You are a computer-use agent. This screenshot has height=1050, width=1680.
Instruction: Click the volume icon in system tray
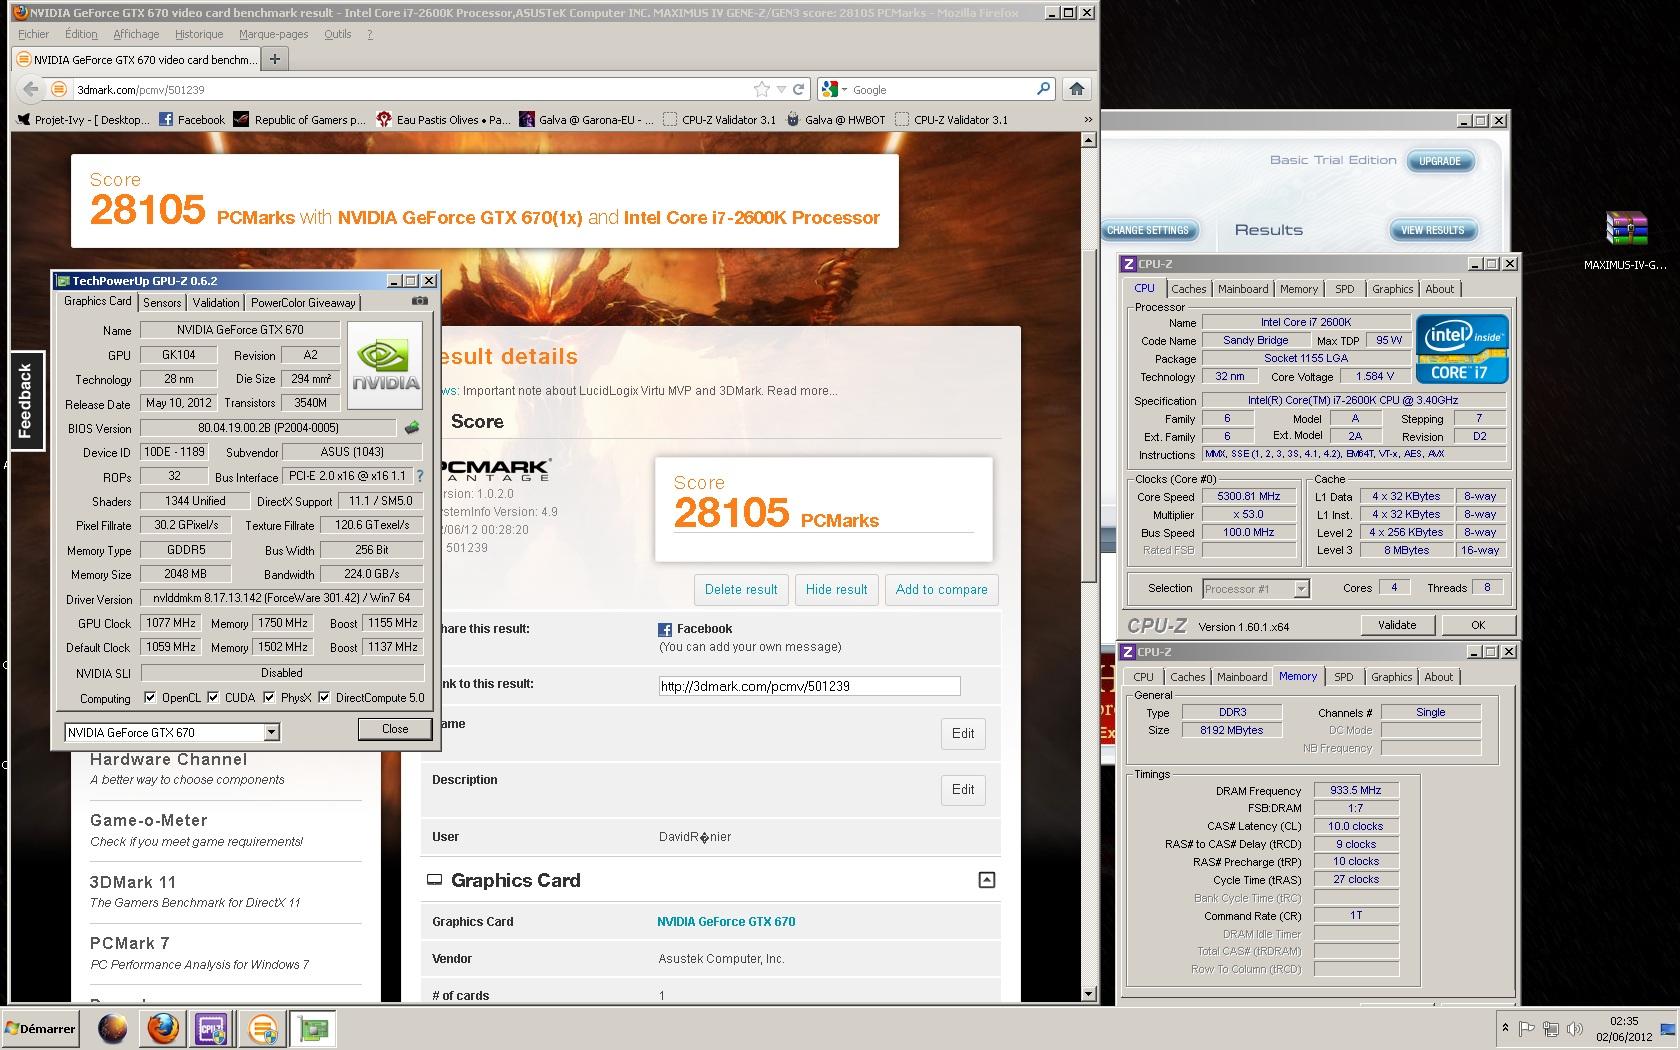point(1575,1029)
